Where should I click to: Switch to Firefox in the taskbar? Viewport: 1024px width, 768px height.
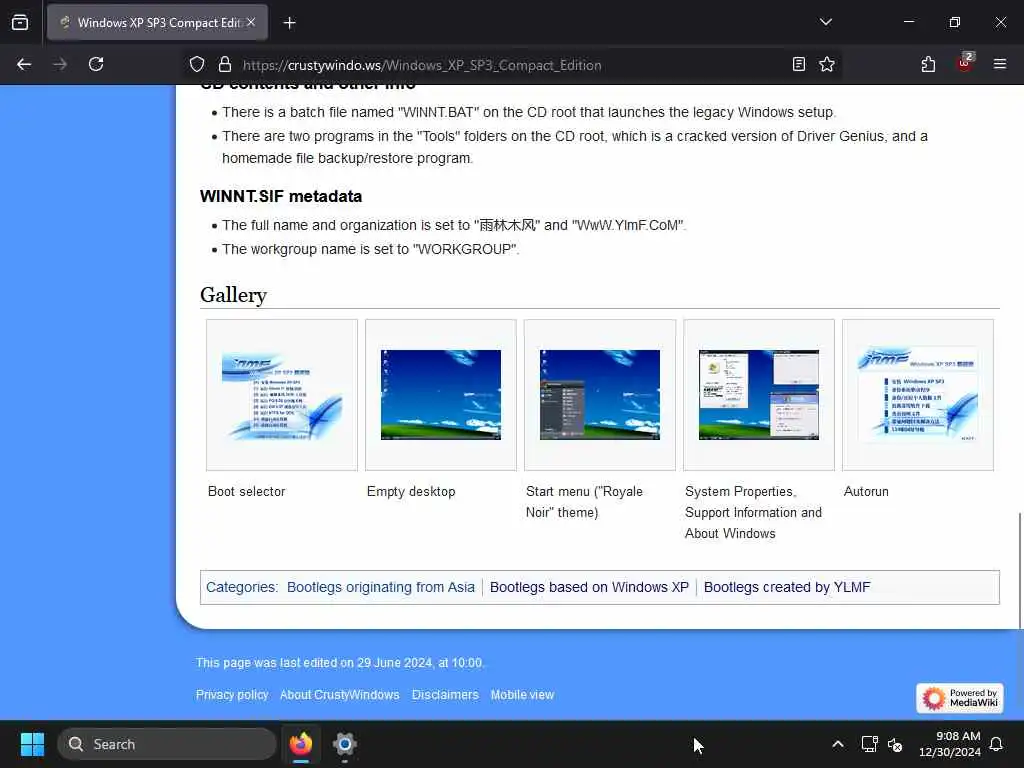click(x=301, y=744)
